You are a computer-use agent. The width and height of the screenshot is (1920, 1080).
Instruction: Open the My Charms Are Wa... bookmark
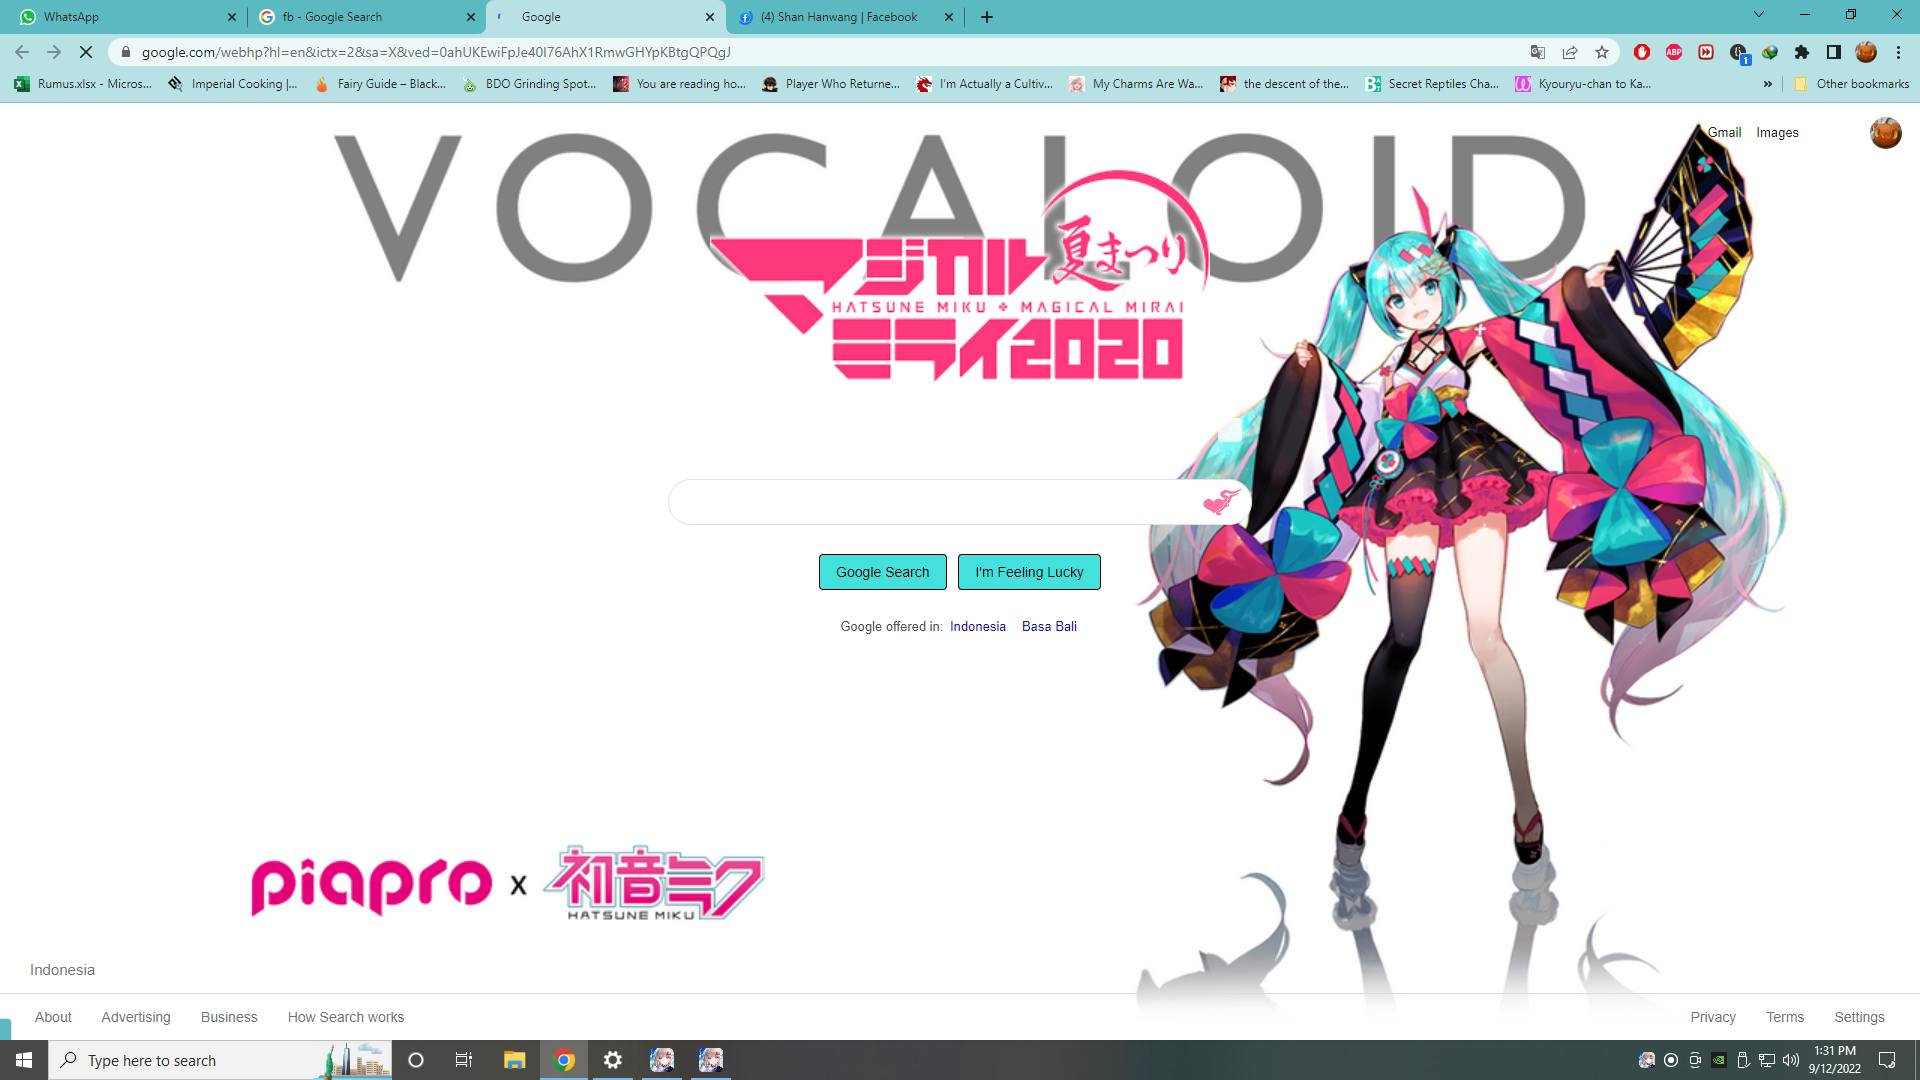tap(1136, 84)
